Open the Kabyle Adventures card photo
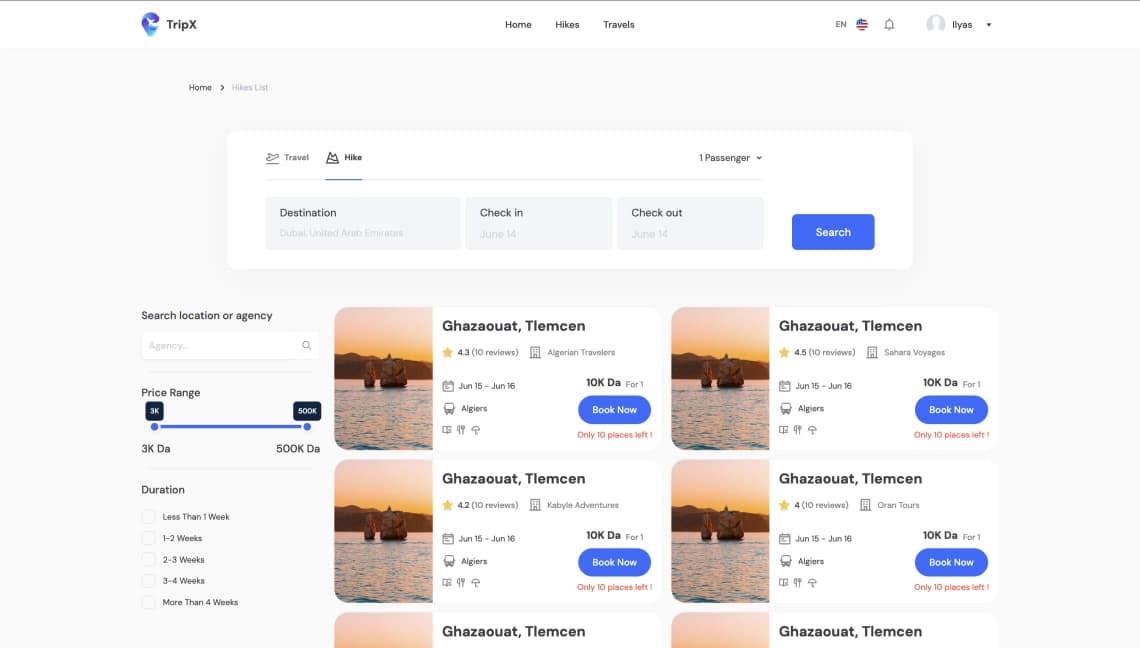This screenshot has width=1140, height=648. pos(383,531)
